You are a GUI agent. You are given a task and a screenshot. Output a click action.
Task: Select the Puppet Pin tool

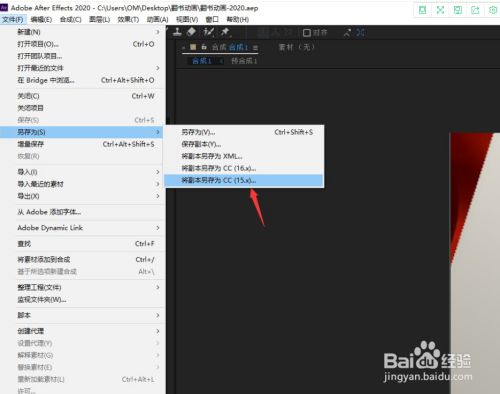coord(225,32)
